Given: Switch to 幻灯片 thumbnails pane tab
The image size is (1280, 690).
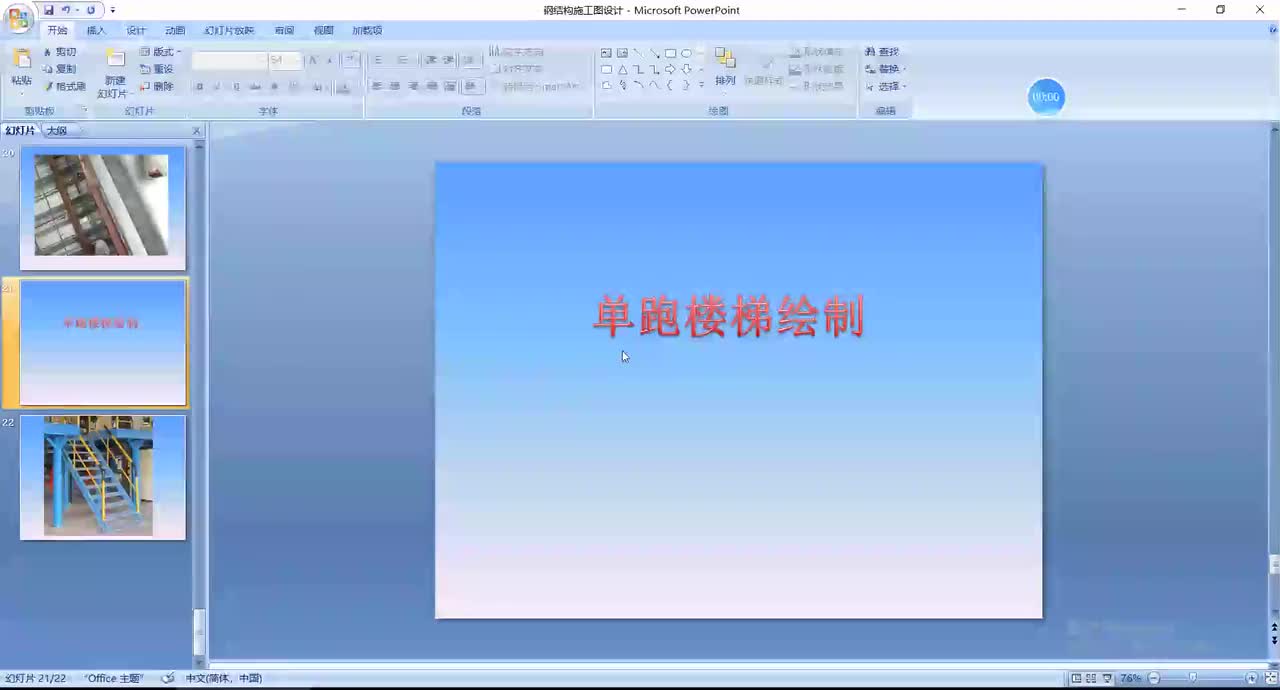Looking at the screenshot, I should 20,130.
